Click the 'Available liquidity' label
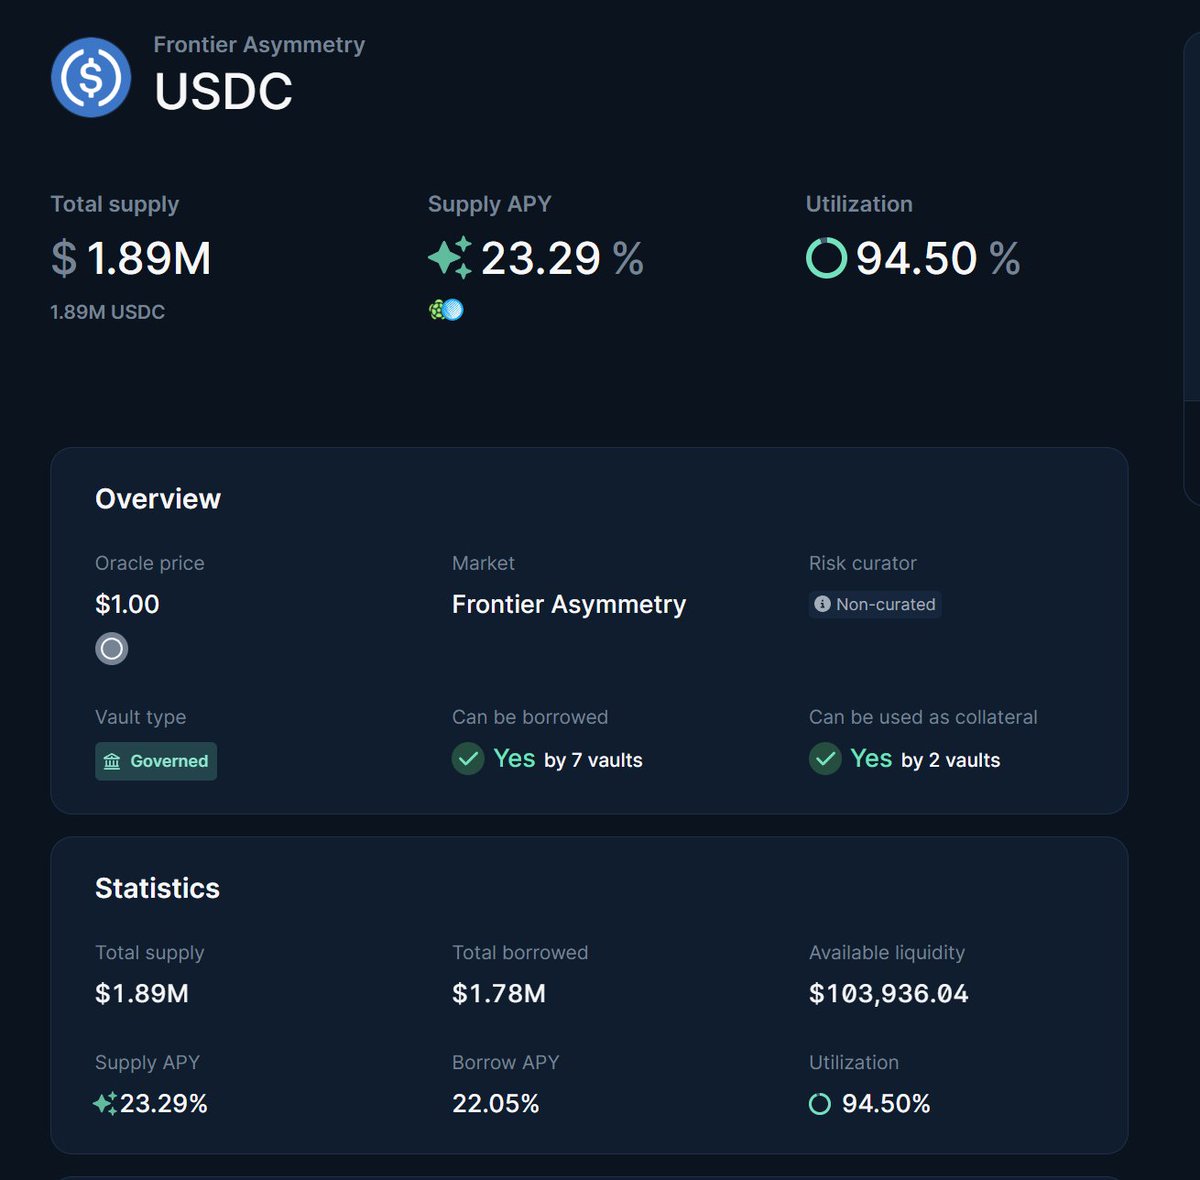The image size is (1200, 1180). 887,952
